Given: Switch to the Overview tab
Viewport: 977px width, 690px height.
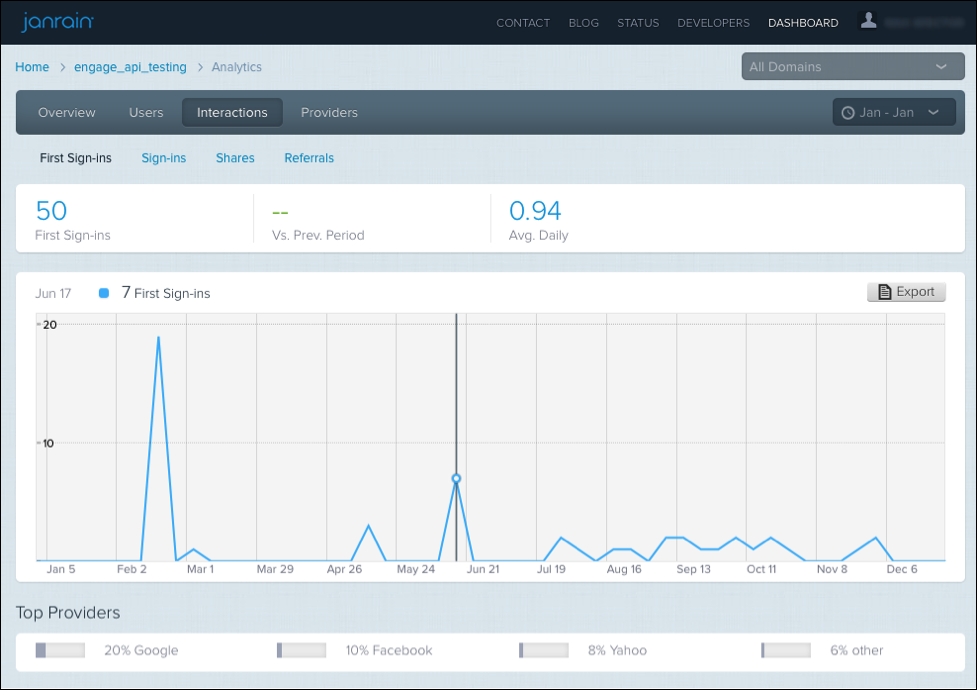Looking at the screenshot, I should [67, 113].
